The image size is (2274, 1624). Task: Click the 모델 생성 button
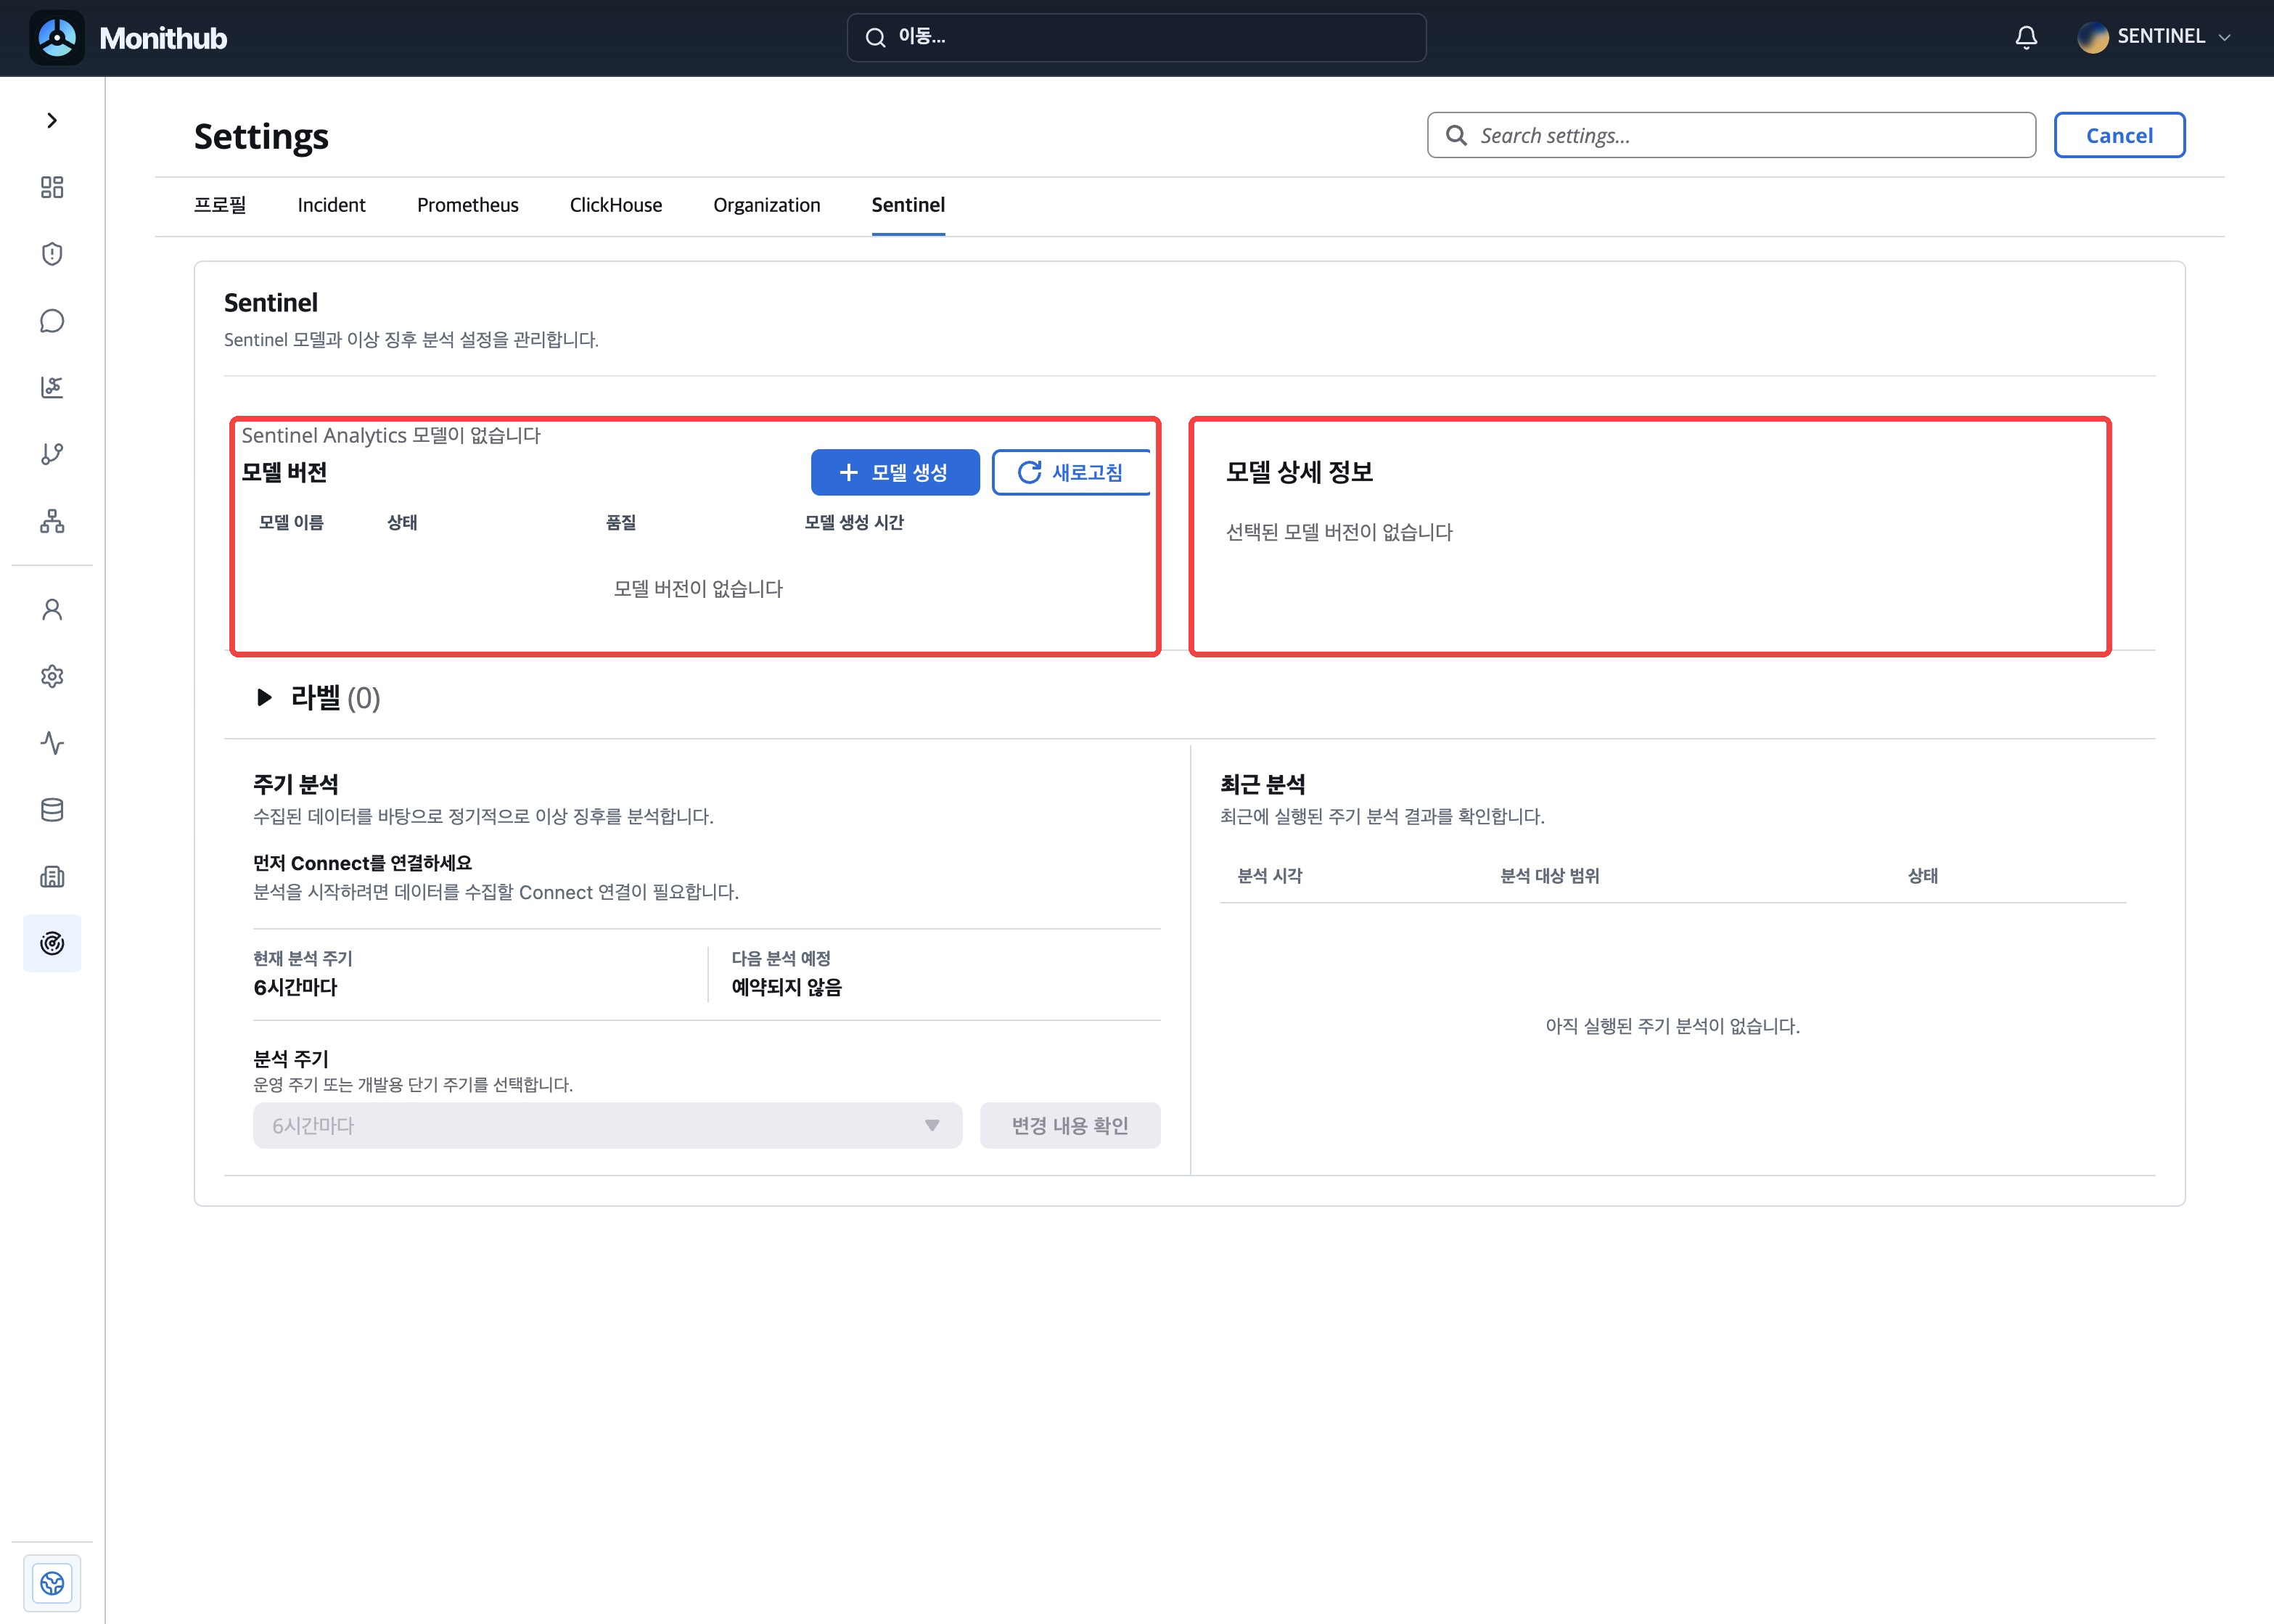click(x=895, y=472)
